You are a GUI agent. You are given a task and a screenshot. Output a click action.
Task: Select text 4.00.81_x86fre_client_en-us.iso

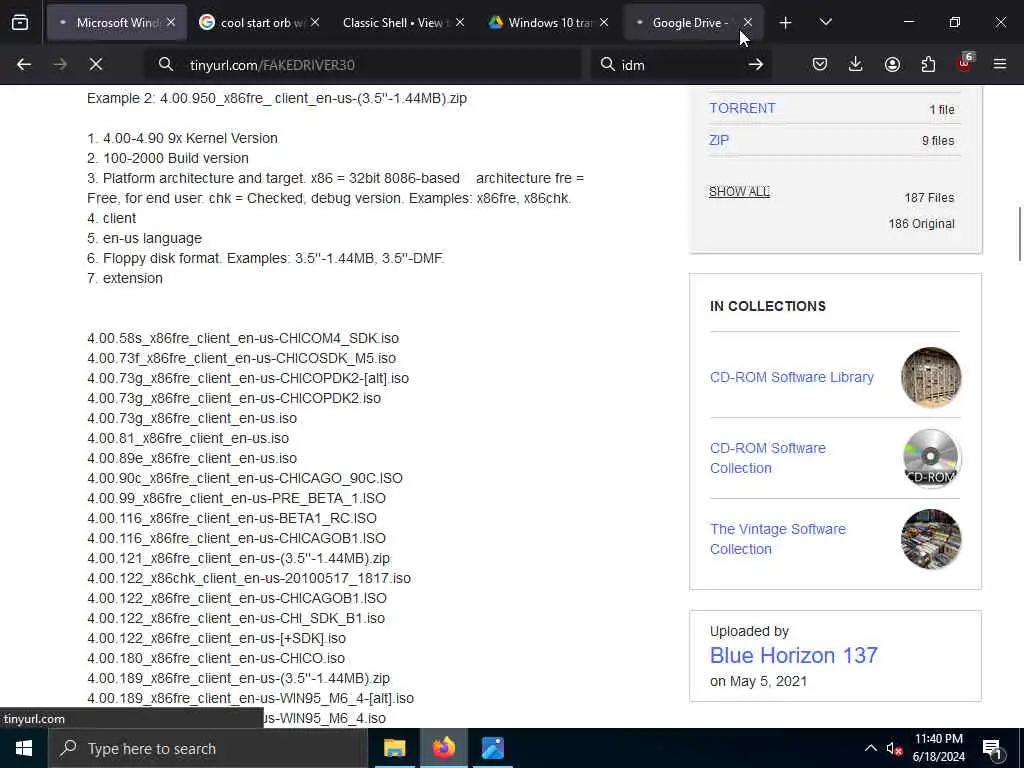(188, 438)
